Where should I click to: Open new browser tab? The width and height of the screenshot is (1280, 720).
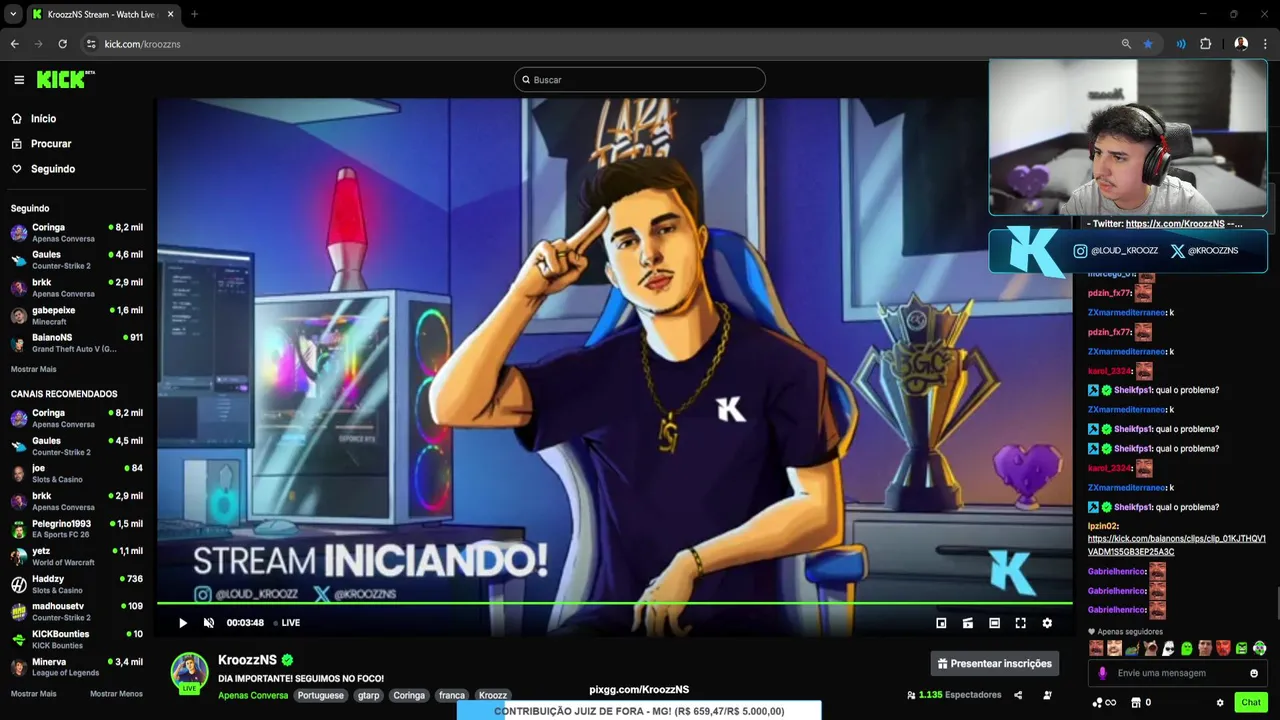194,14
